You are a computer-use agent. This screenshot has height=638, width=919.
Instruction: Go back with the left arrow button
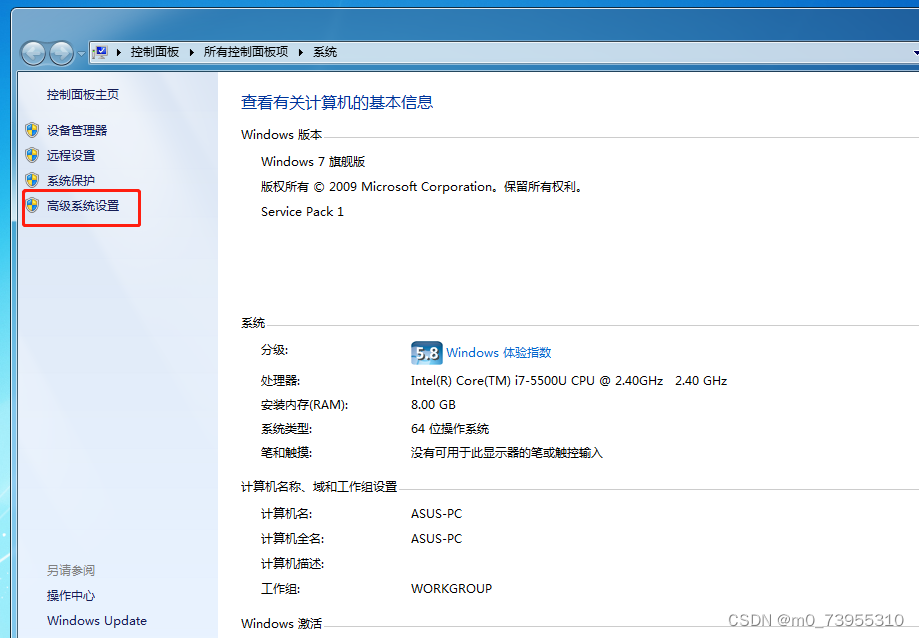(33, 53)
